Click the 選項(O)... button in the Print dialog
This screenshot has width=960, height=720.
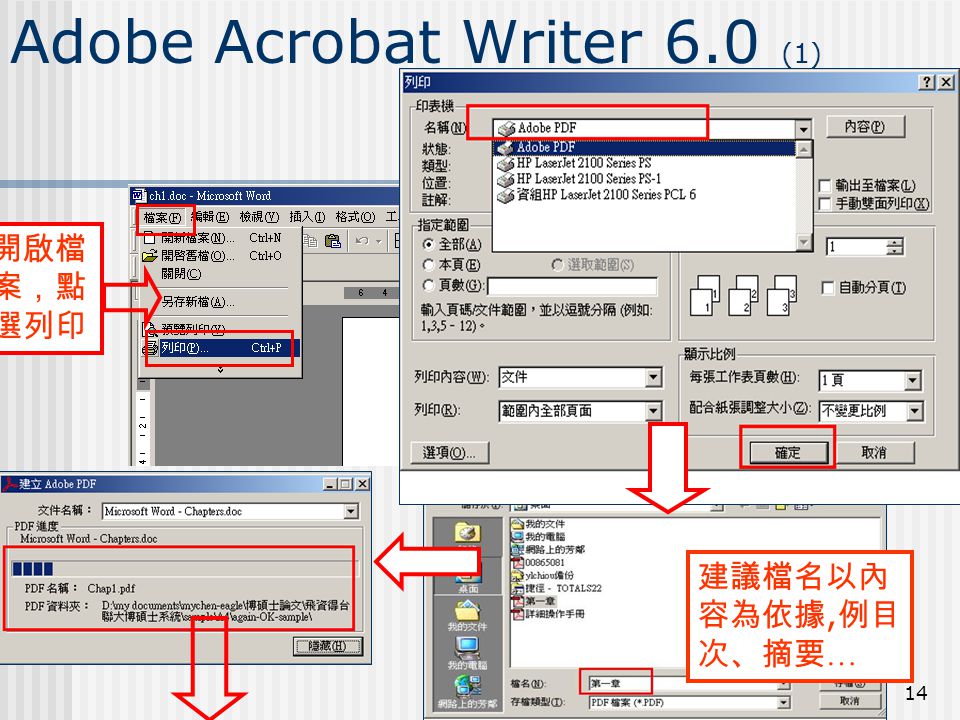point(450,452)
